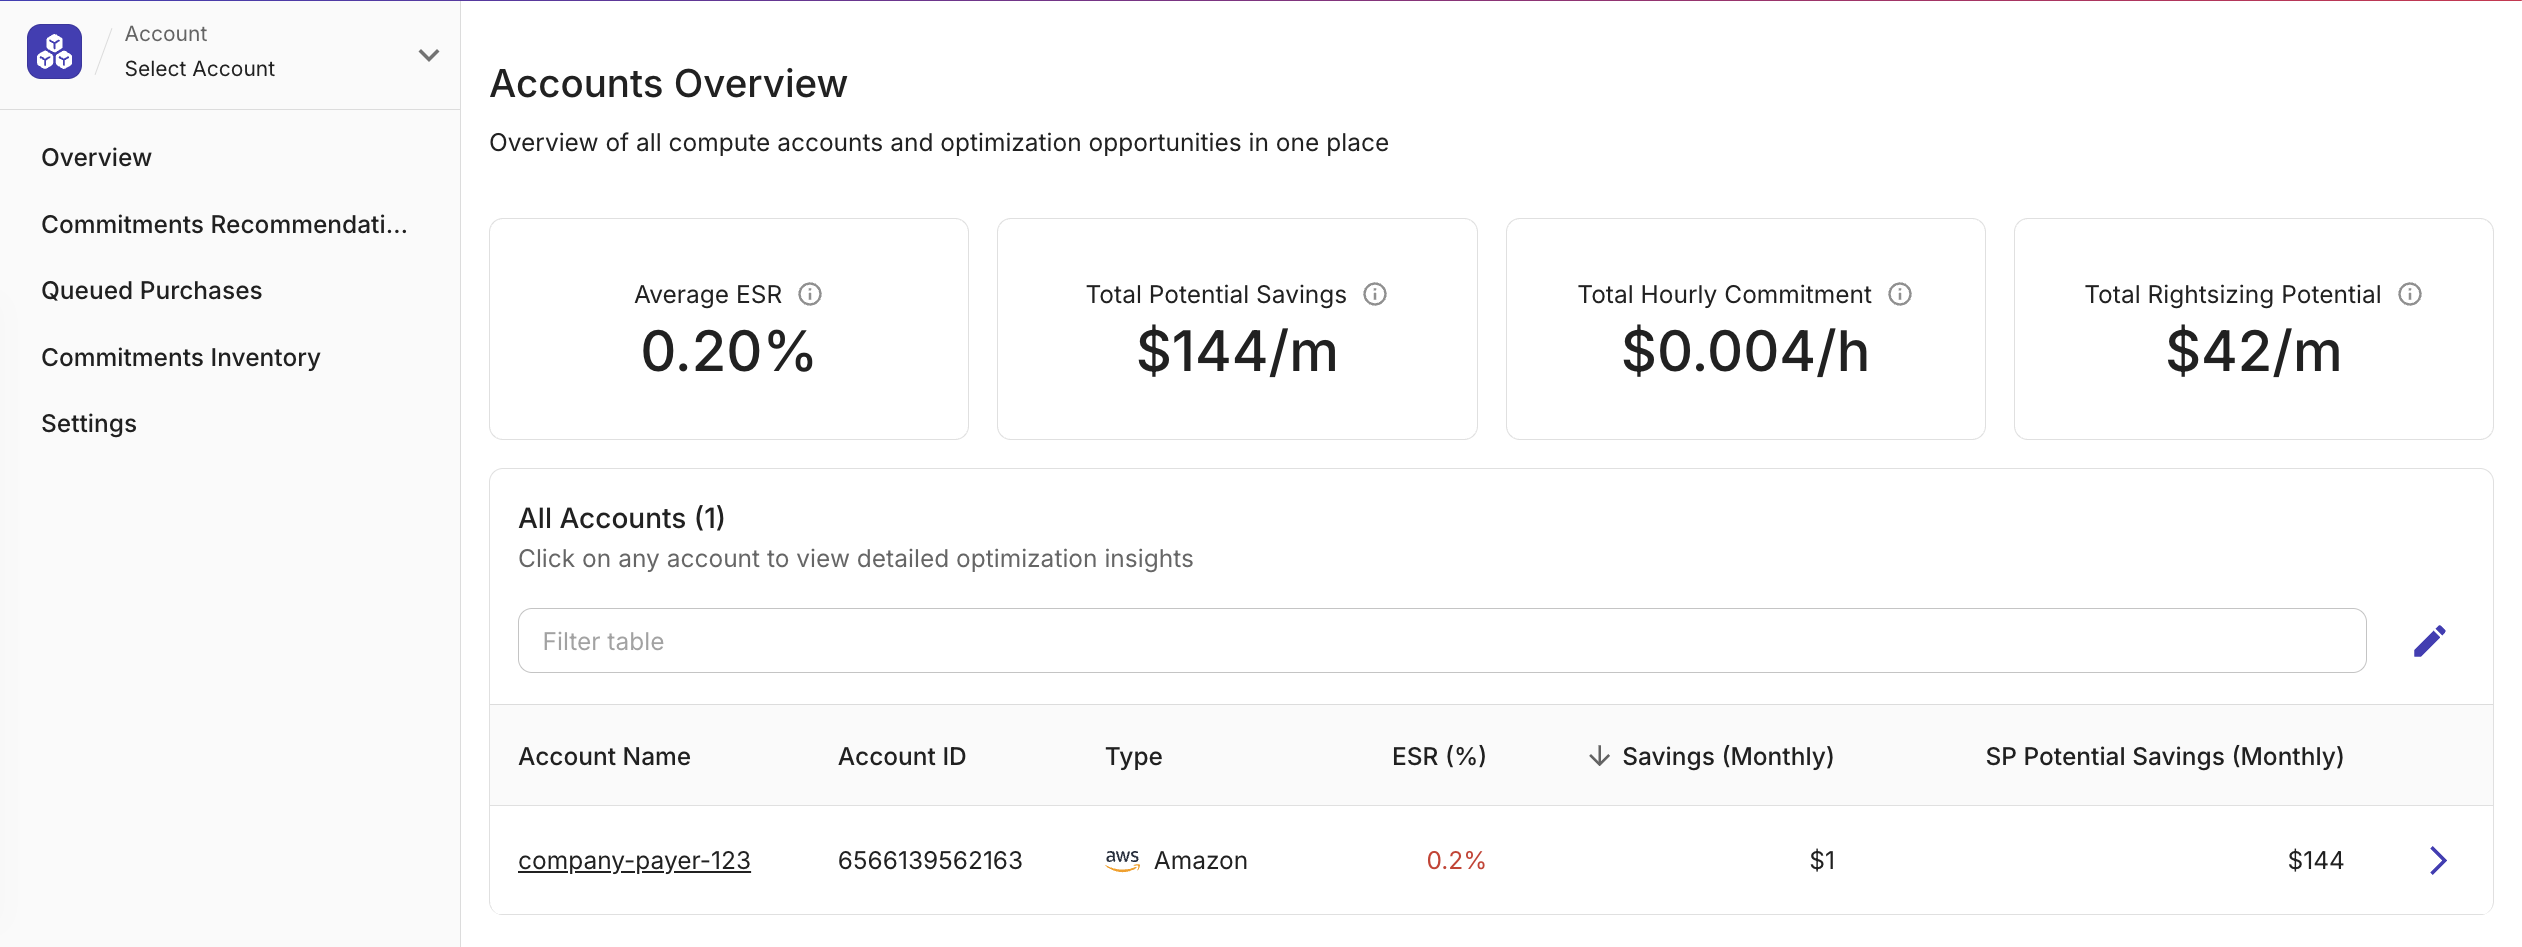Sort by the ESR (%) column header

(1438, 756)
